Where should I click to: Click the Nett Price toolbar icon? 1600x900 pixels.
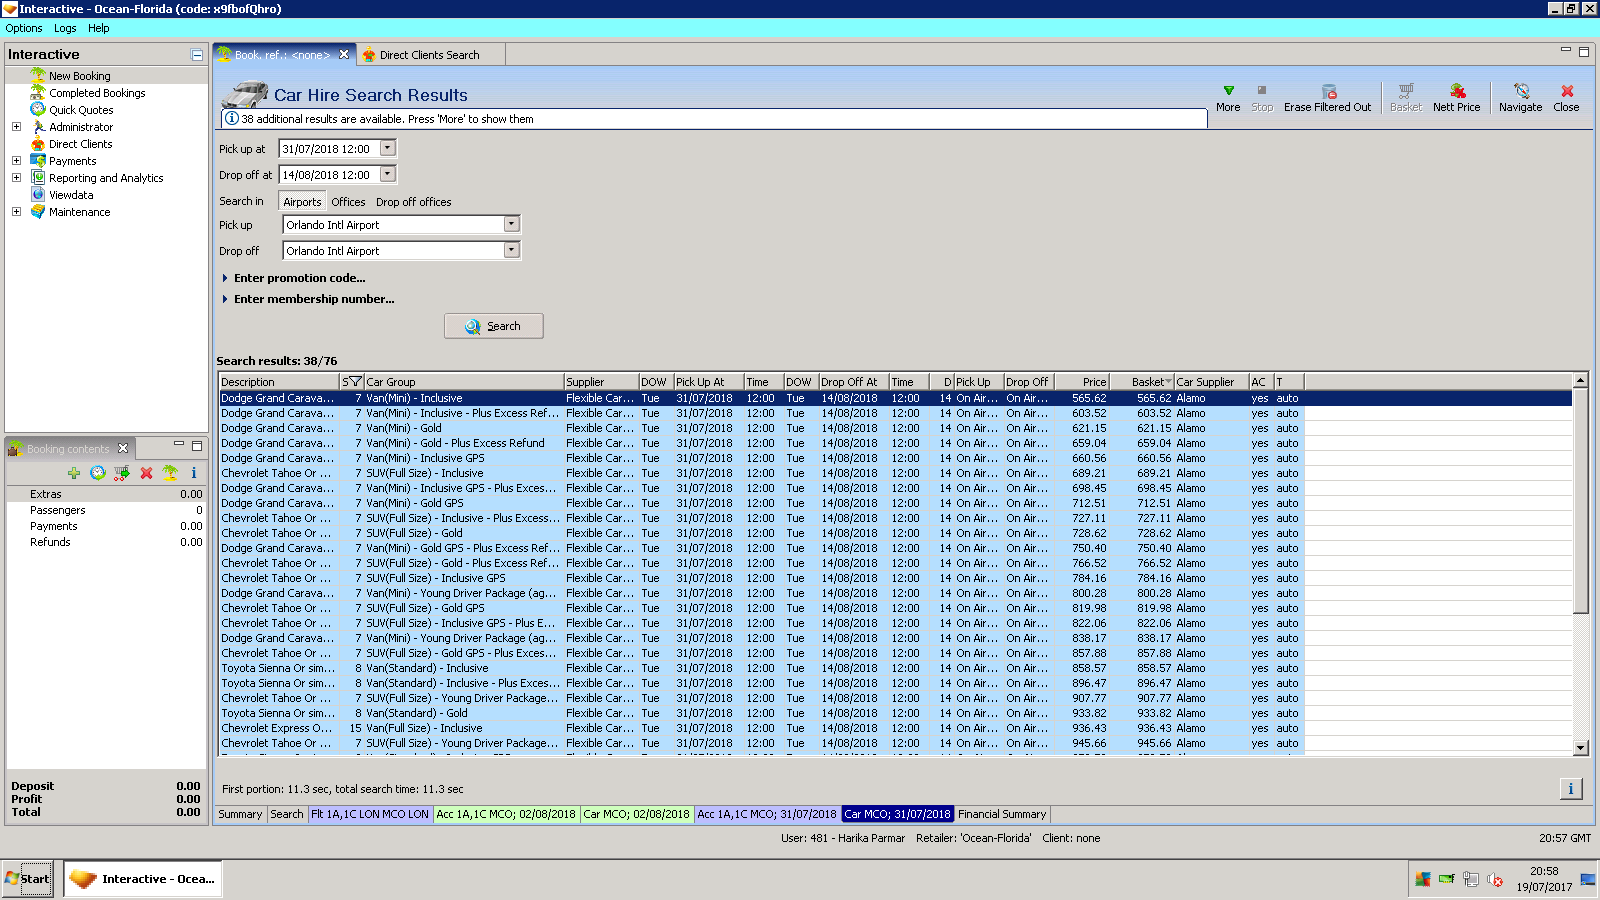1457,92
